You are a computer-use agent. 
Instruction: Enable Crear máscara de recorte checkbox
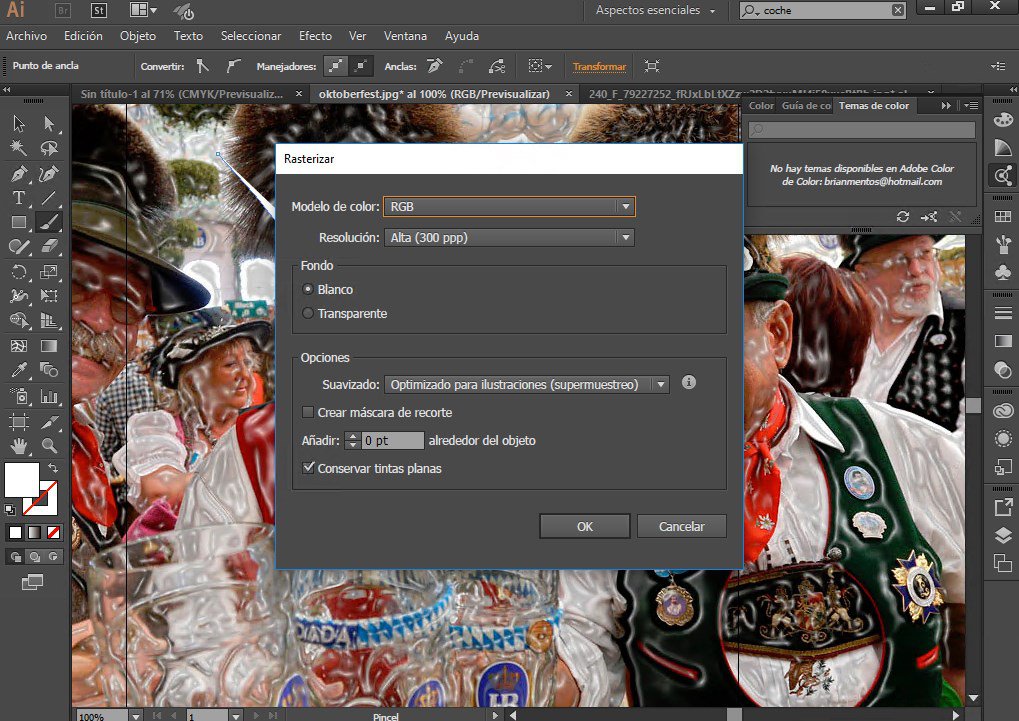[x=308, y=412]
